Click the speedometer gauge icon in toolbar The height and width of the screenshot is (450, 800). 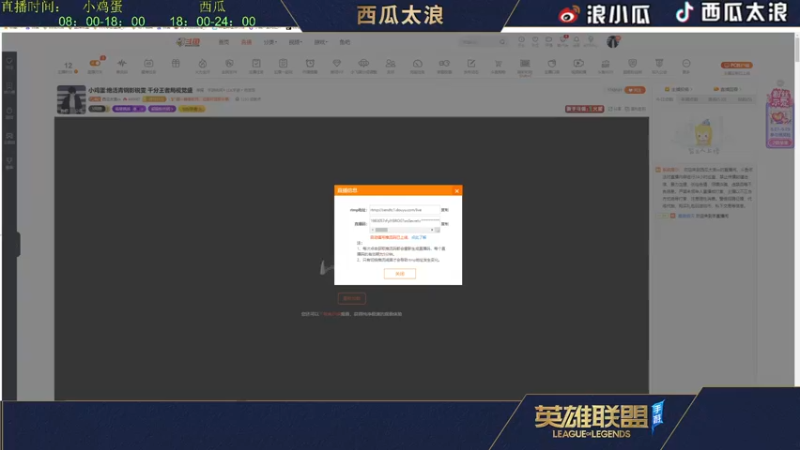coord(417,65)
